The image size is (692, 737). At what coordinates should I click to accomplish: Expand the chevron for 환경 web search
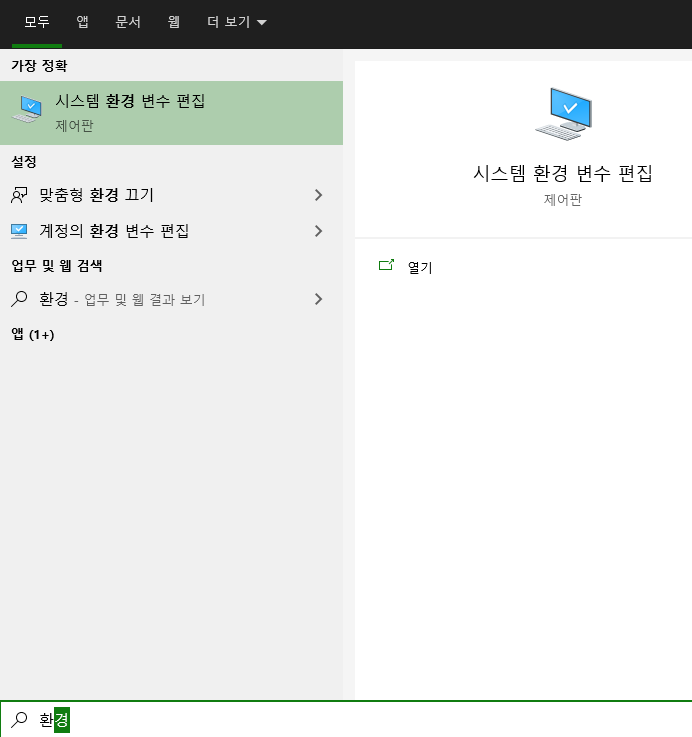coord(318,299)
